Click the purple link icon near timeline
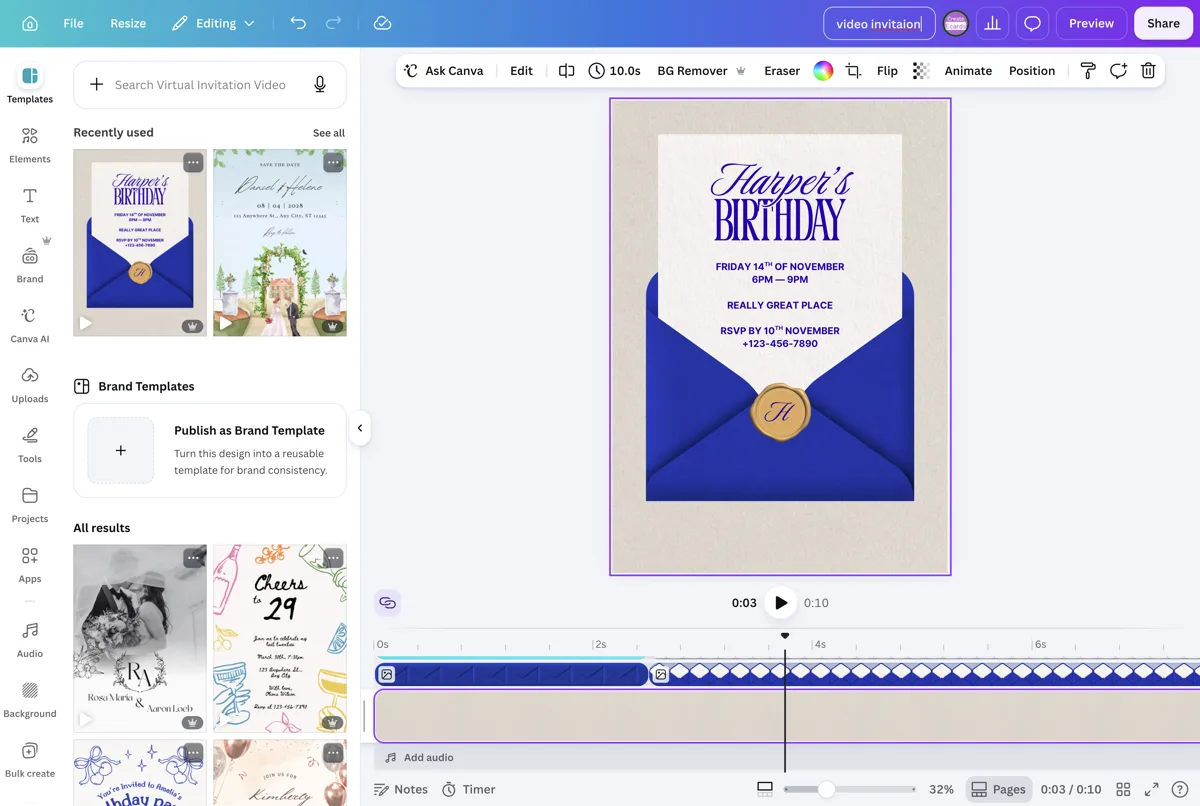The image size is (1200, 806). point(388,603)
